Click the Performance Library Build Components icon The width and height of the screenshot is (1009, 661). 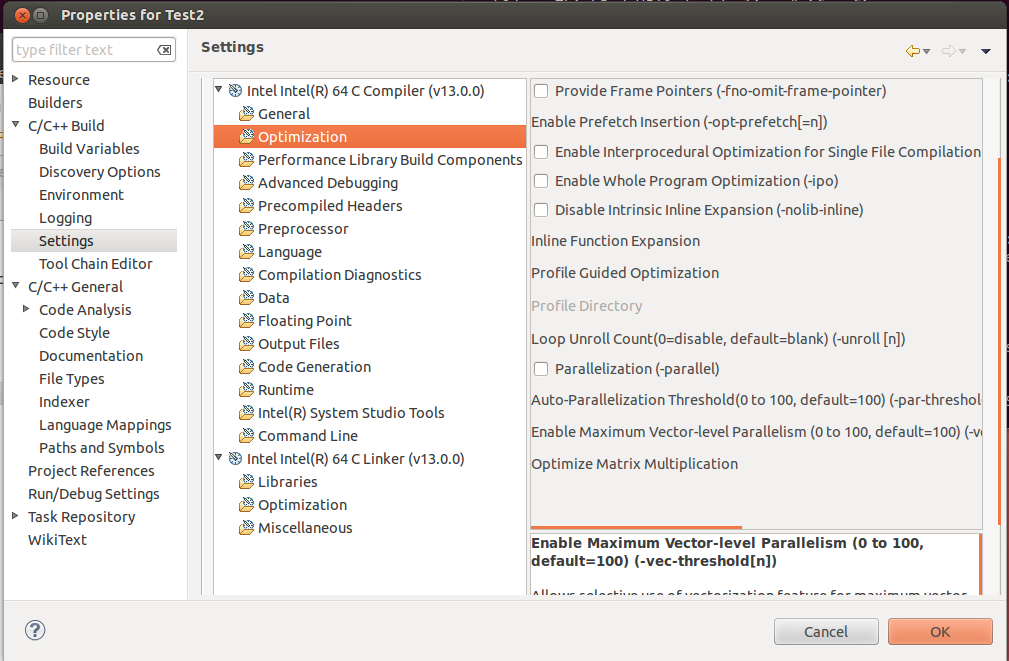click(246, 160)
